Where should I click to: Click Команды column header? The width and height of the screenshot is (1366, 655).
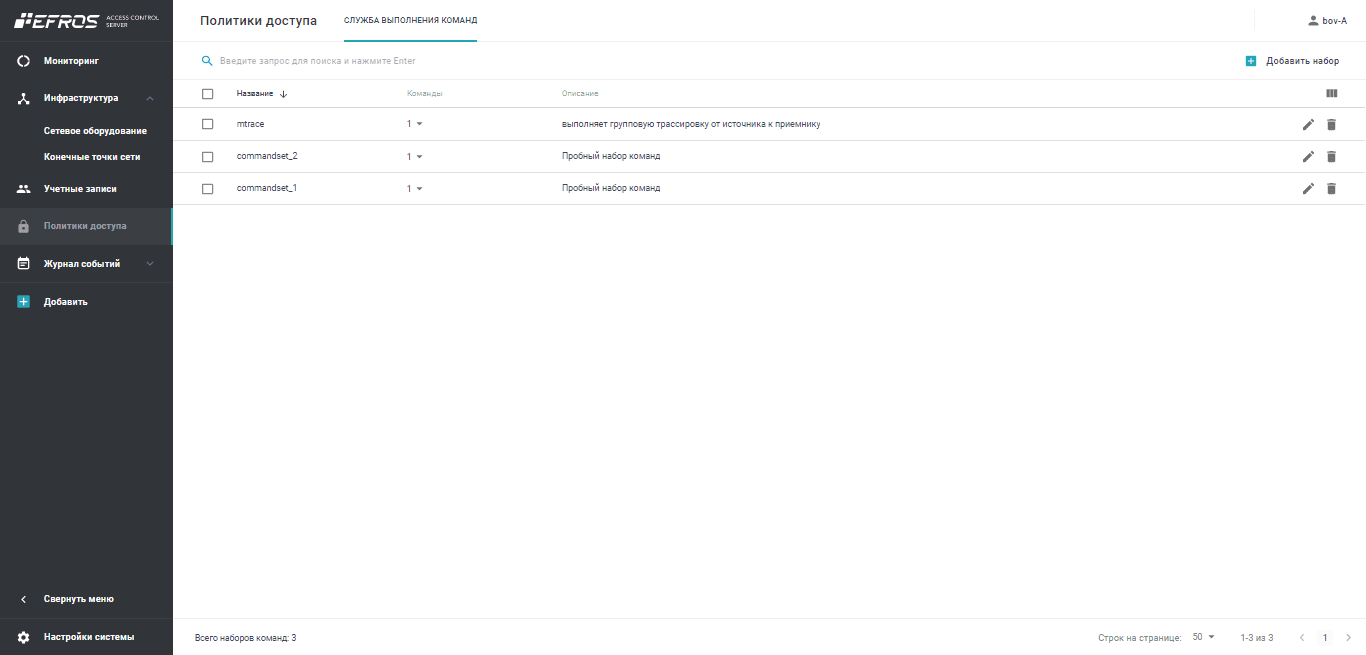(x=424, y=94)
